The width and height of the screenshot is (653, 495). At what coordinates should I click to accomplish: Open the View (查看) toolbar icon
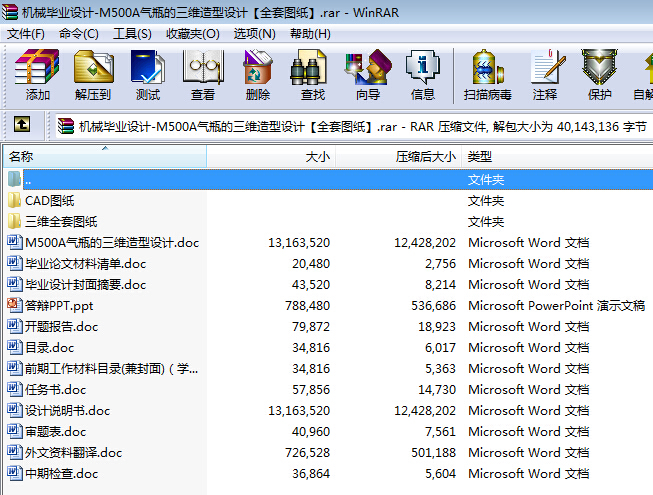tap(203, 67)
